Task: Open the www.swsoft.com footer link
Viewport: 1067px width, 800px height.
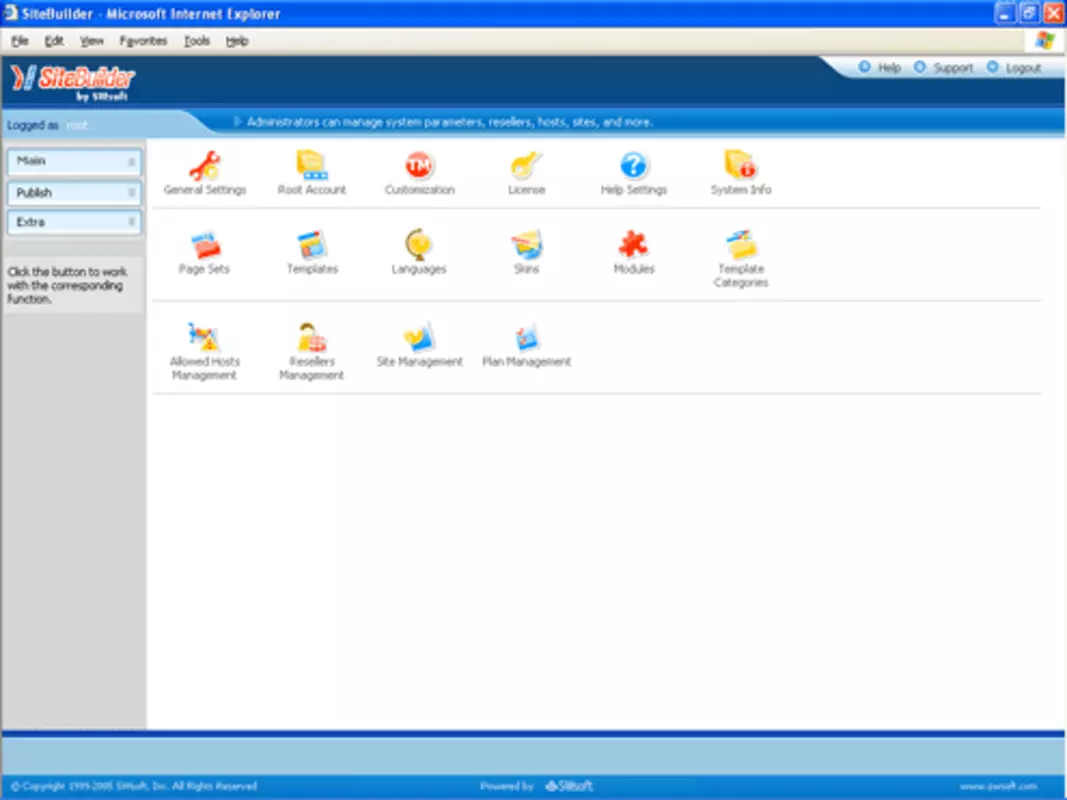Action: [x=998, y=786]
